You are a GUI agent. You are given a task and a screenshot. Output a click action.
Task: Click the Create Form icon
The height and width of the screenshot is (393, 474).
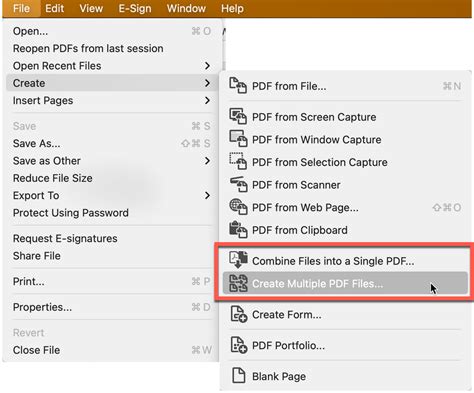[x=239, y=314]
